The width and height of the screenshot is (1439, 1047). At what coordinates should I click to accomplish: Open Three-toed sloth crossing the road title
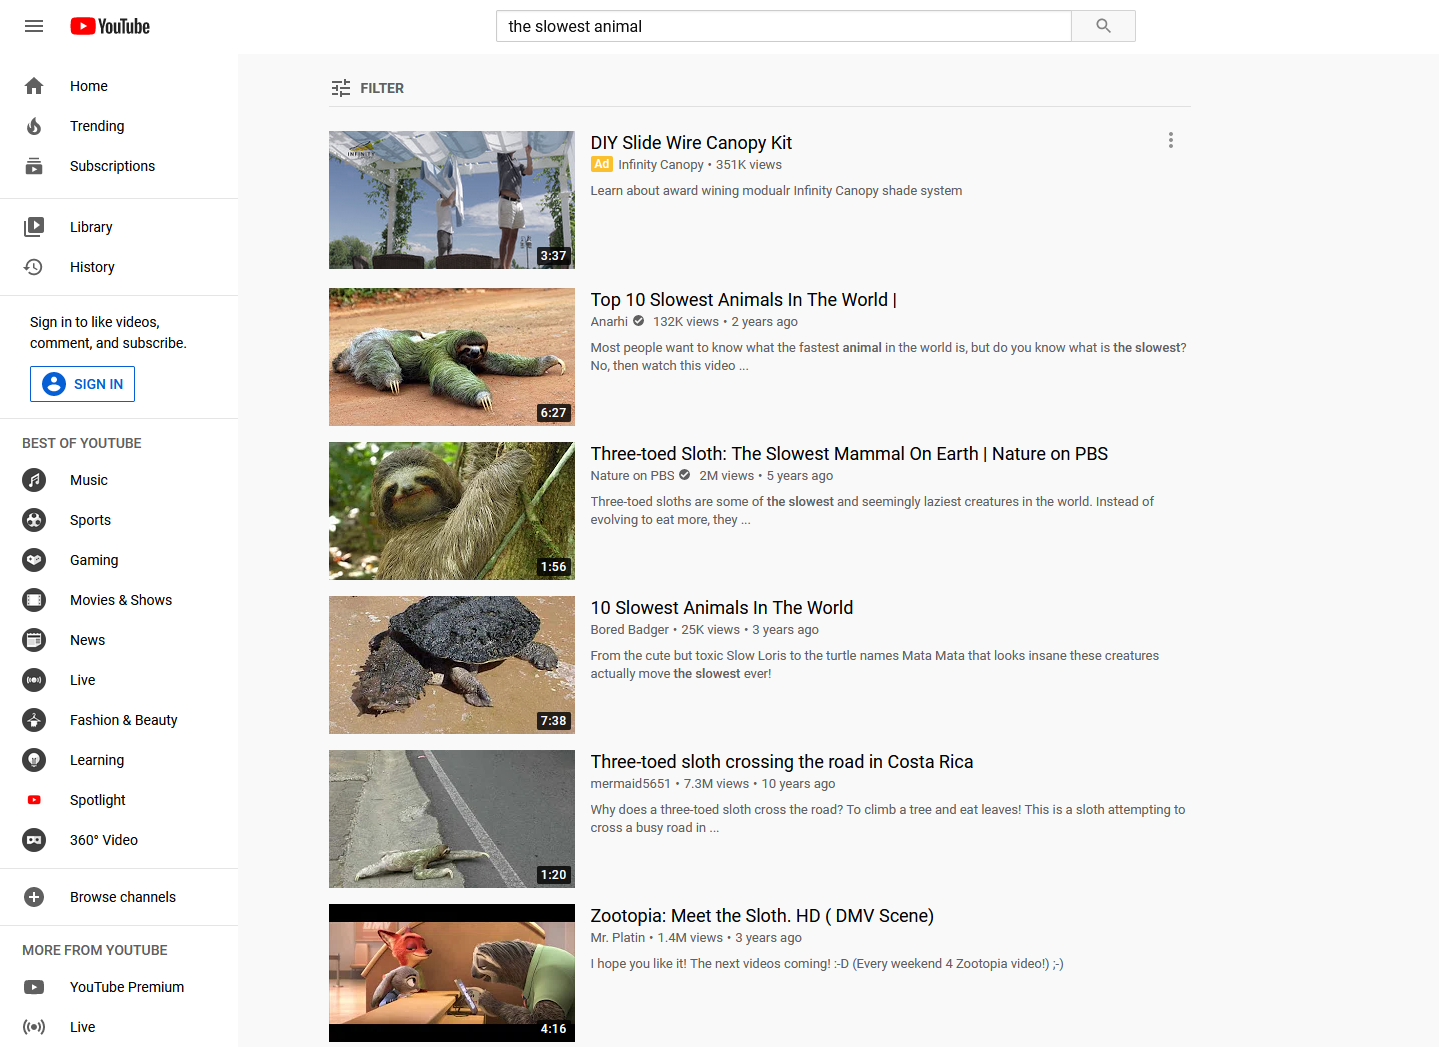781,762
